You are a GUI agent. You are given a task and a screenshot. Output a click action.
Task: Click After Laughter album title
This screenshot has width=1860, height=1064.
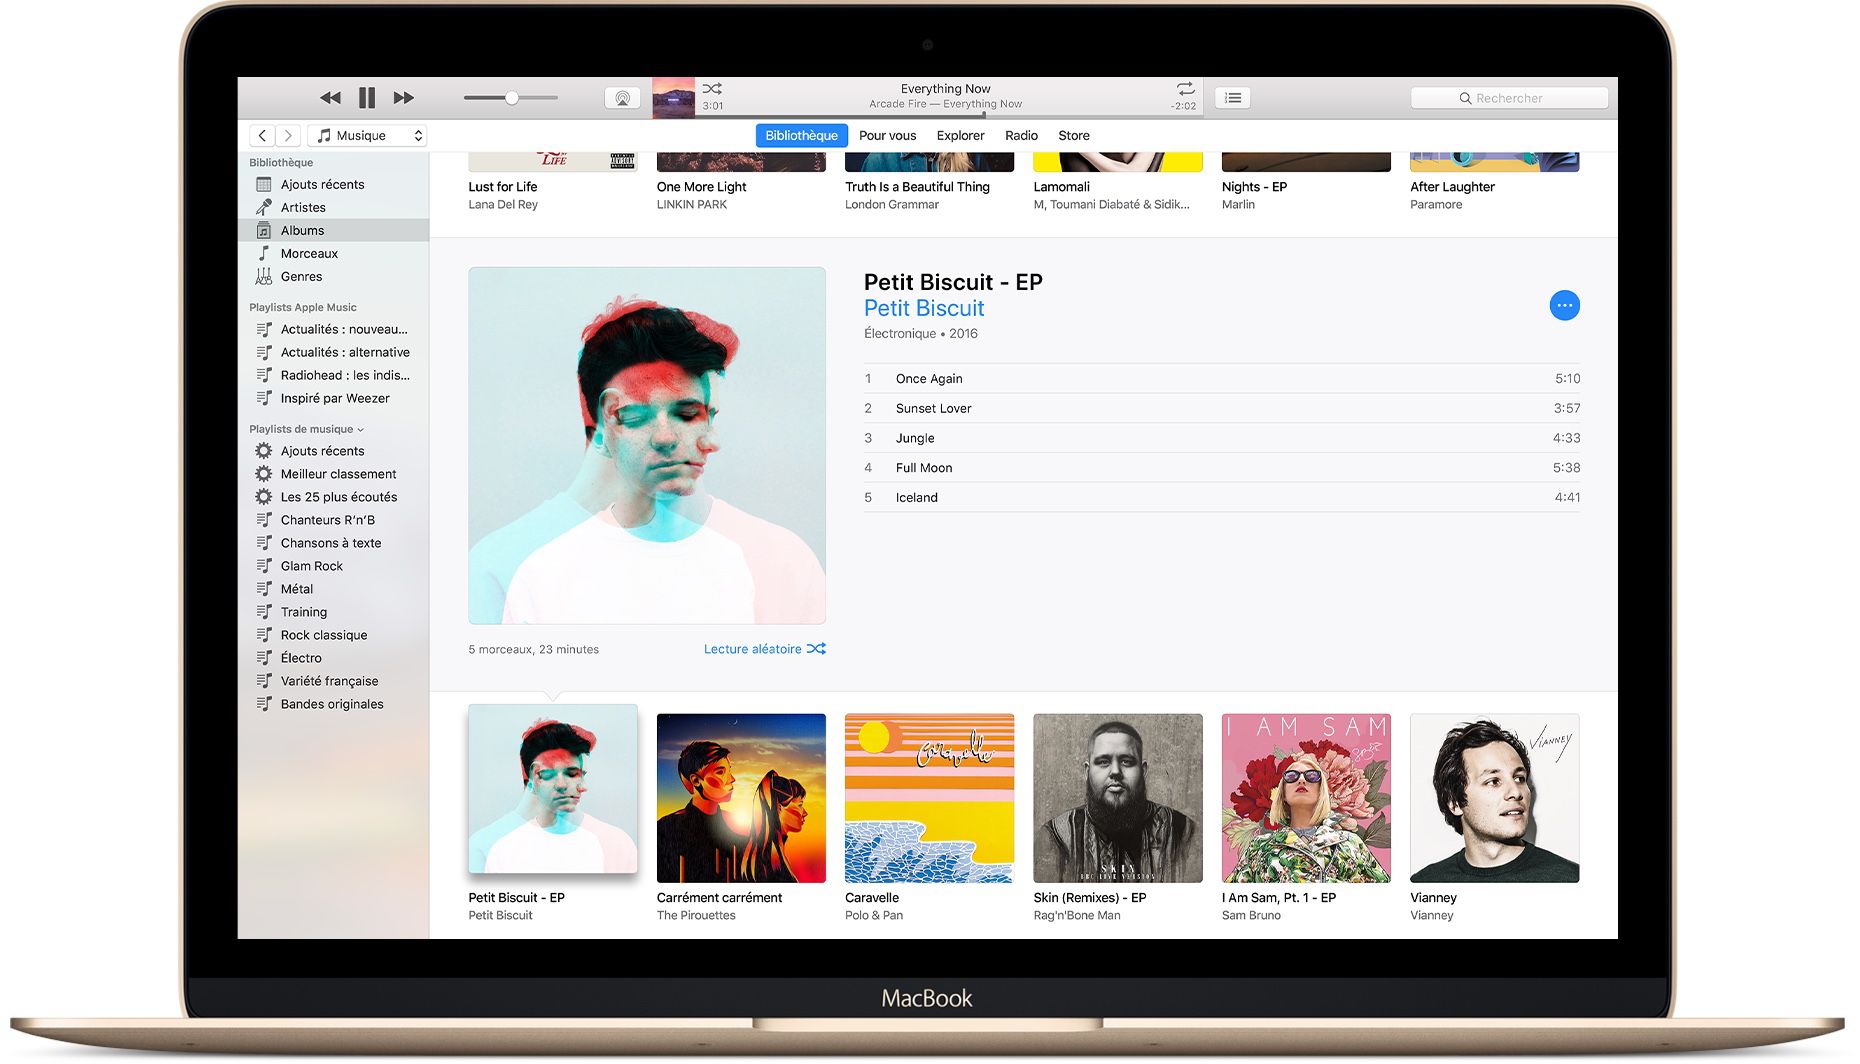(1452, 187)
